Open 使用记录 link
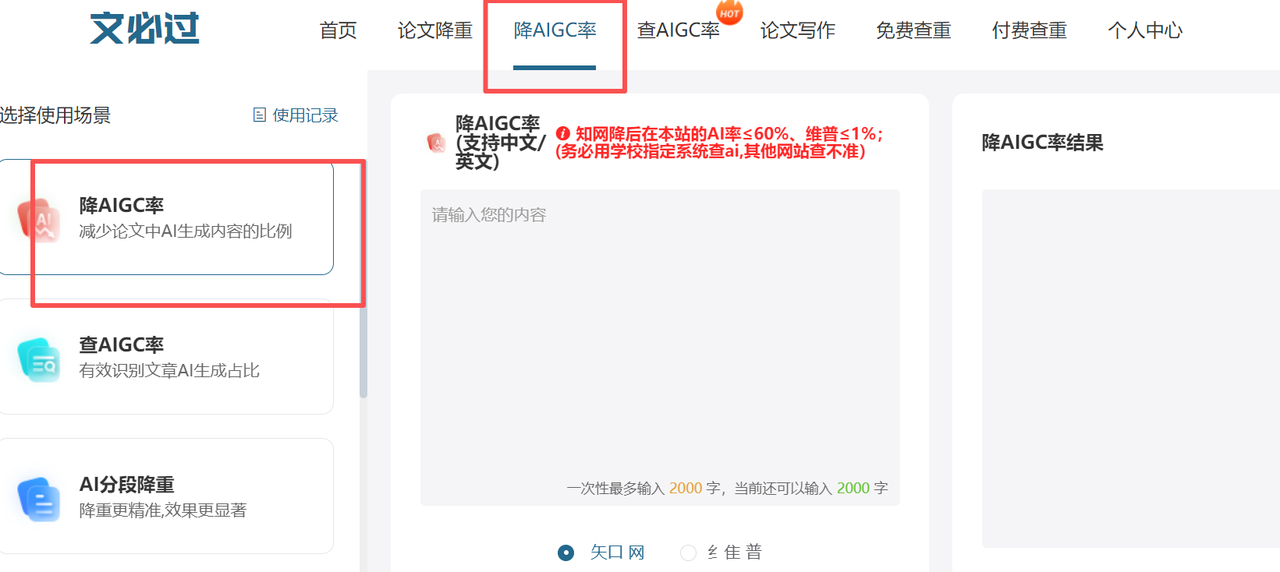This screenshot has width=1280, height=572. [x=296, y=115]
